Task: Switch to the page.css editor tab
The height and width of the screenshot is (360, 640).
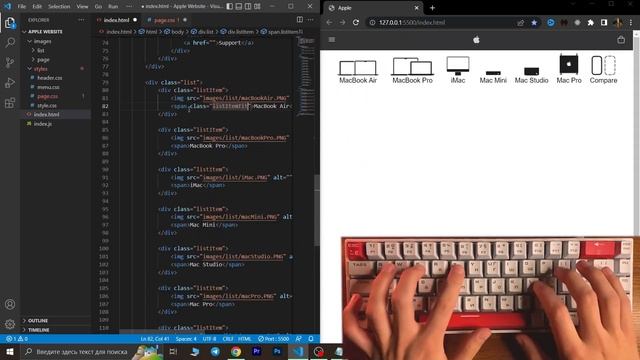Action: (x=167, y=20)
